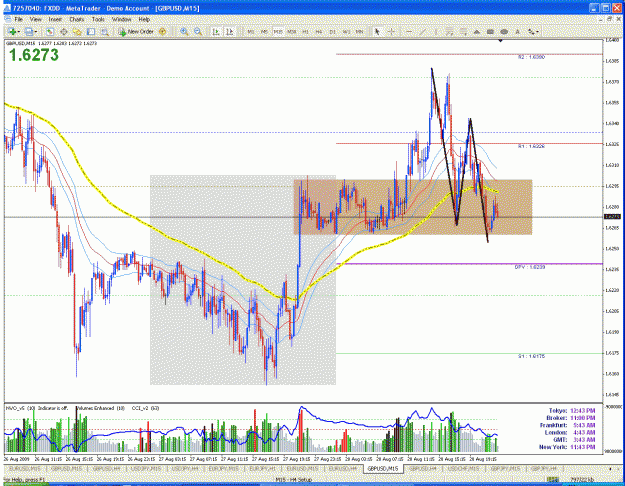Switch to the H1 timeframe
Screen dimensions: 625x486
click(x=305, y=31)
